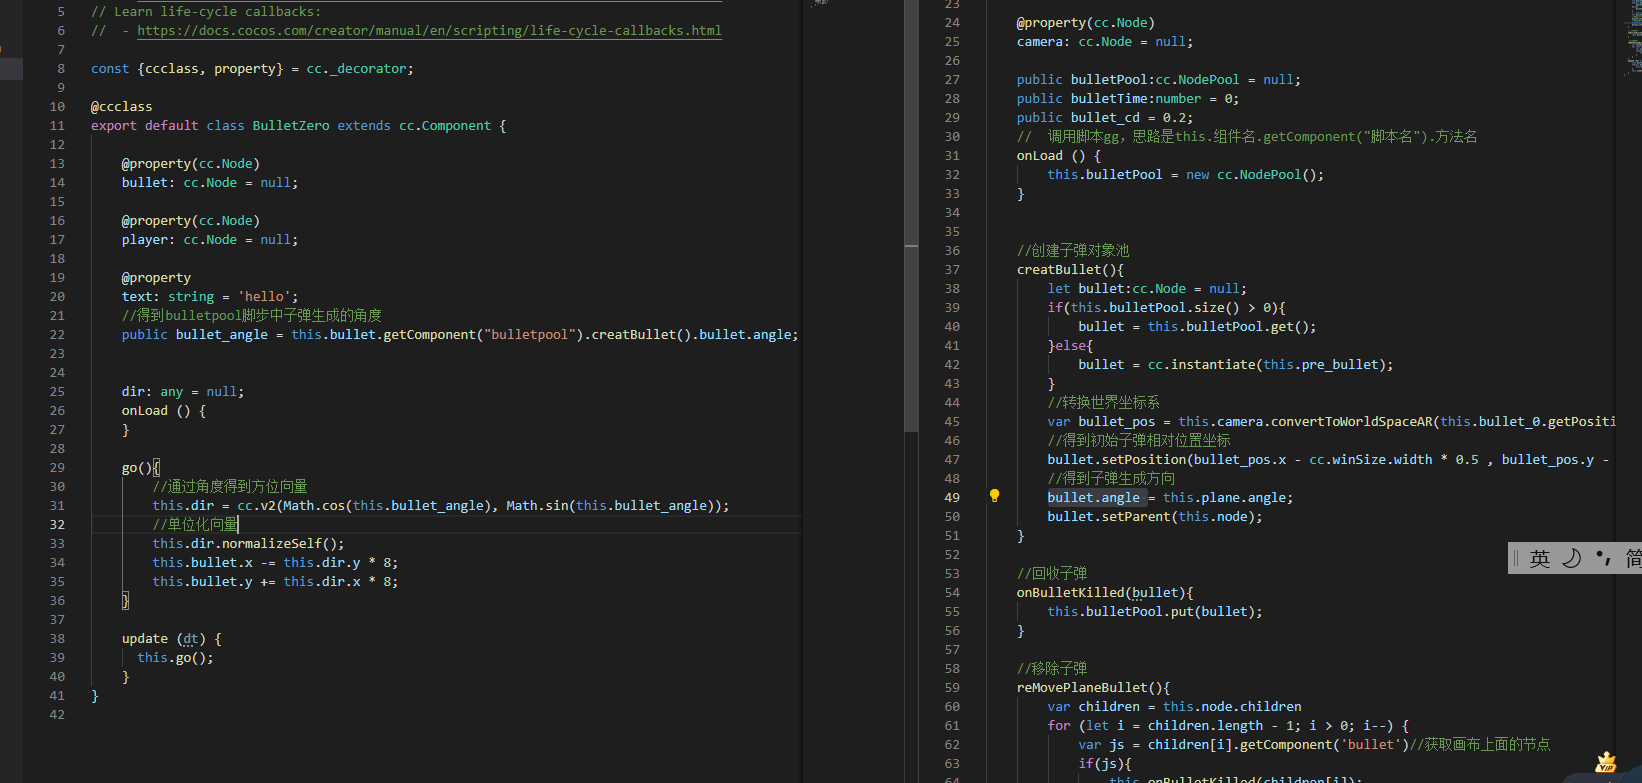Click line number 59 in the right editor
The height and width of the screenshot is (783, 1642).
tap(952, 688)
